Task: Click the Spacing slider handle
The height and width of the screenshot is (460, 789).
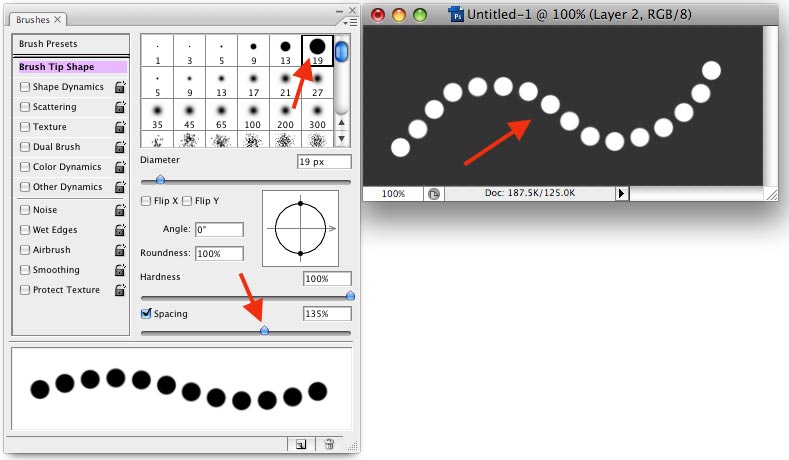Action: click(264, 331)
